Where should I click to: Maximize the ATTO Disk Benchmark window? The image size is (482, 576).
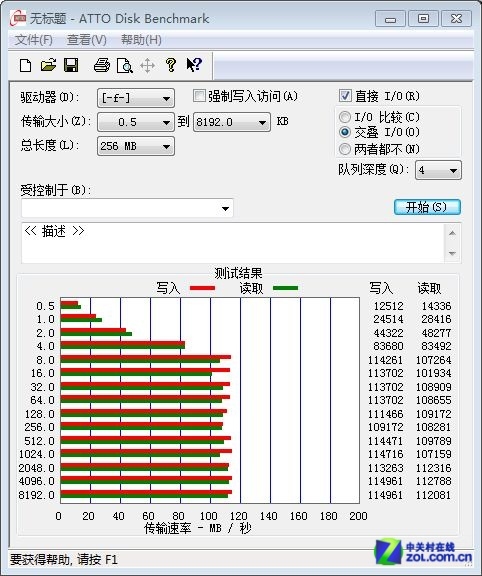(423, 19)
